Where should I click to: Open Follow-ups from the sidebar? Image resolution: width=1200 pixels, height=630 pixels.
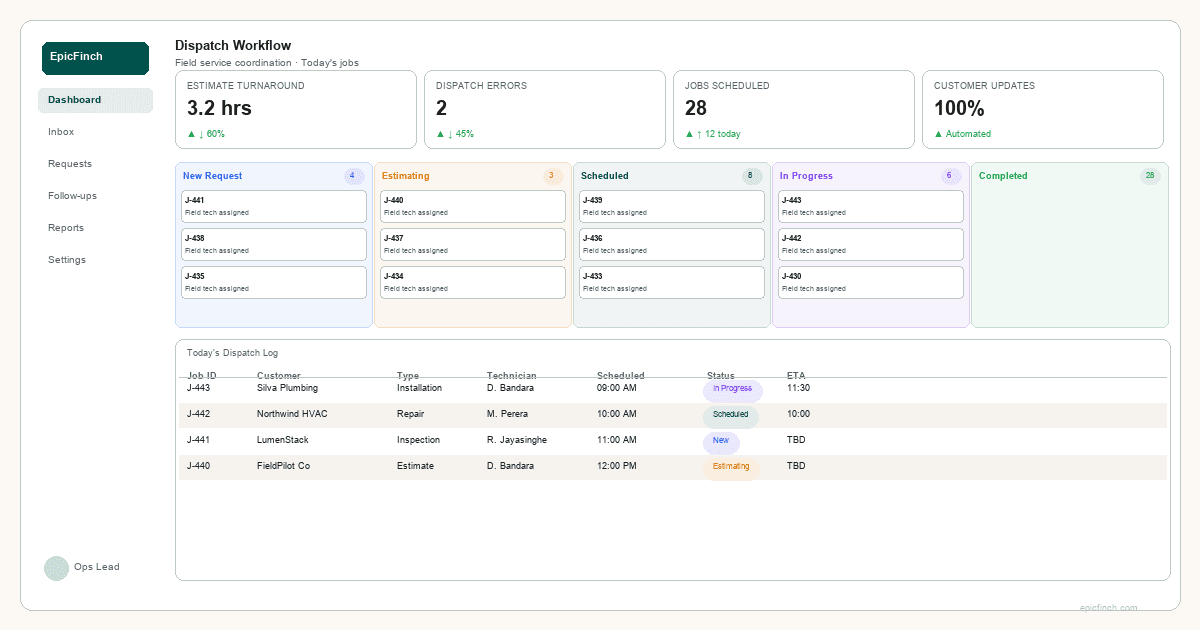(71, 195)
